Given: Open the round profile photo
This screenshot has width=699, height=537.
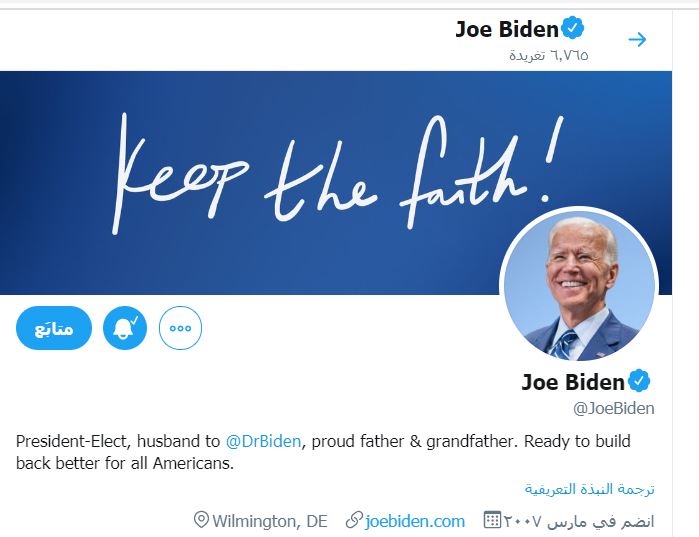Looking at the screenshot, I should click(x=579, y=289).
